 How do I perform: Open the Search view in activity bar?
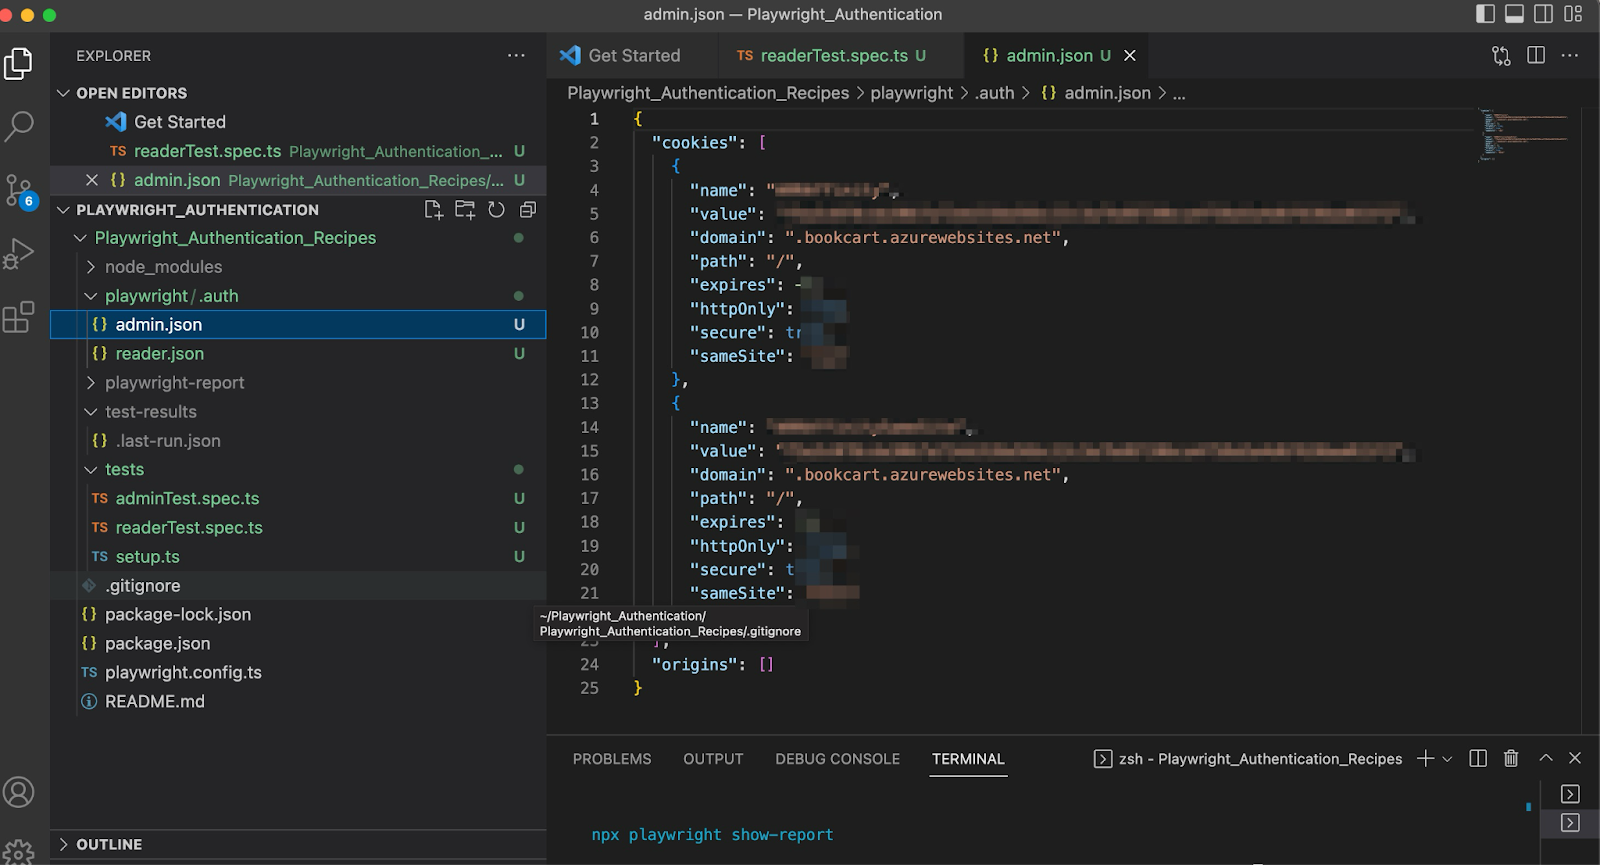coord(19,126)
